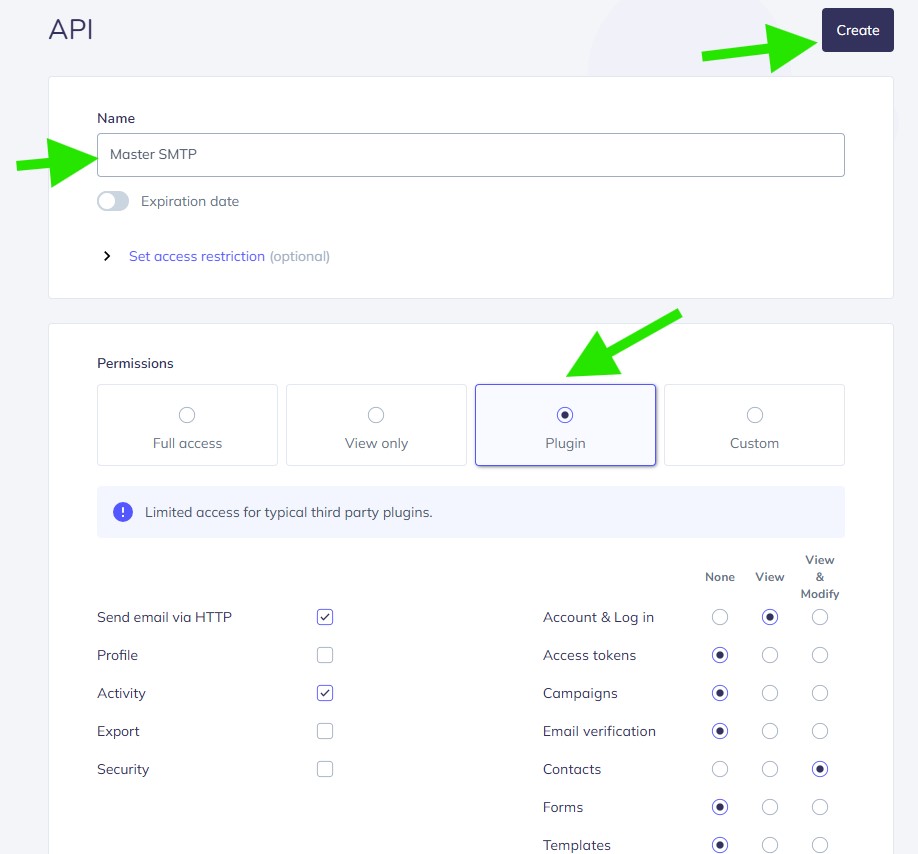The height and width of the screenshot is (854, 918).
Task: Choose the View only permission card
Action: pyautogui.click(x=376, y=425)
